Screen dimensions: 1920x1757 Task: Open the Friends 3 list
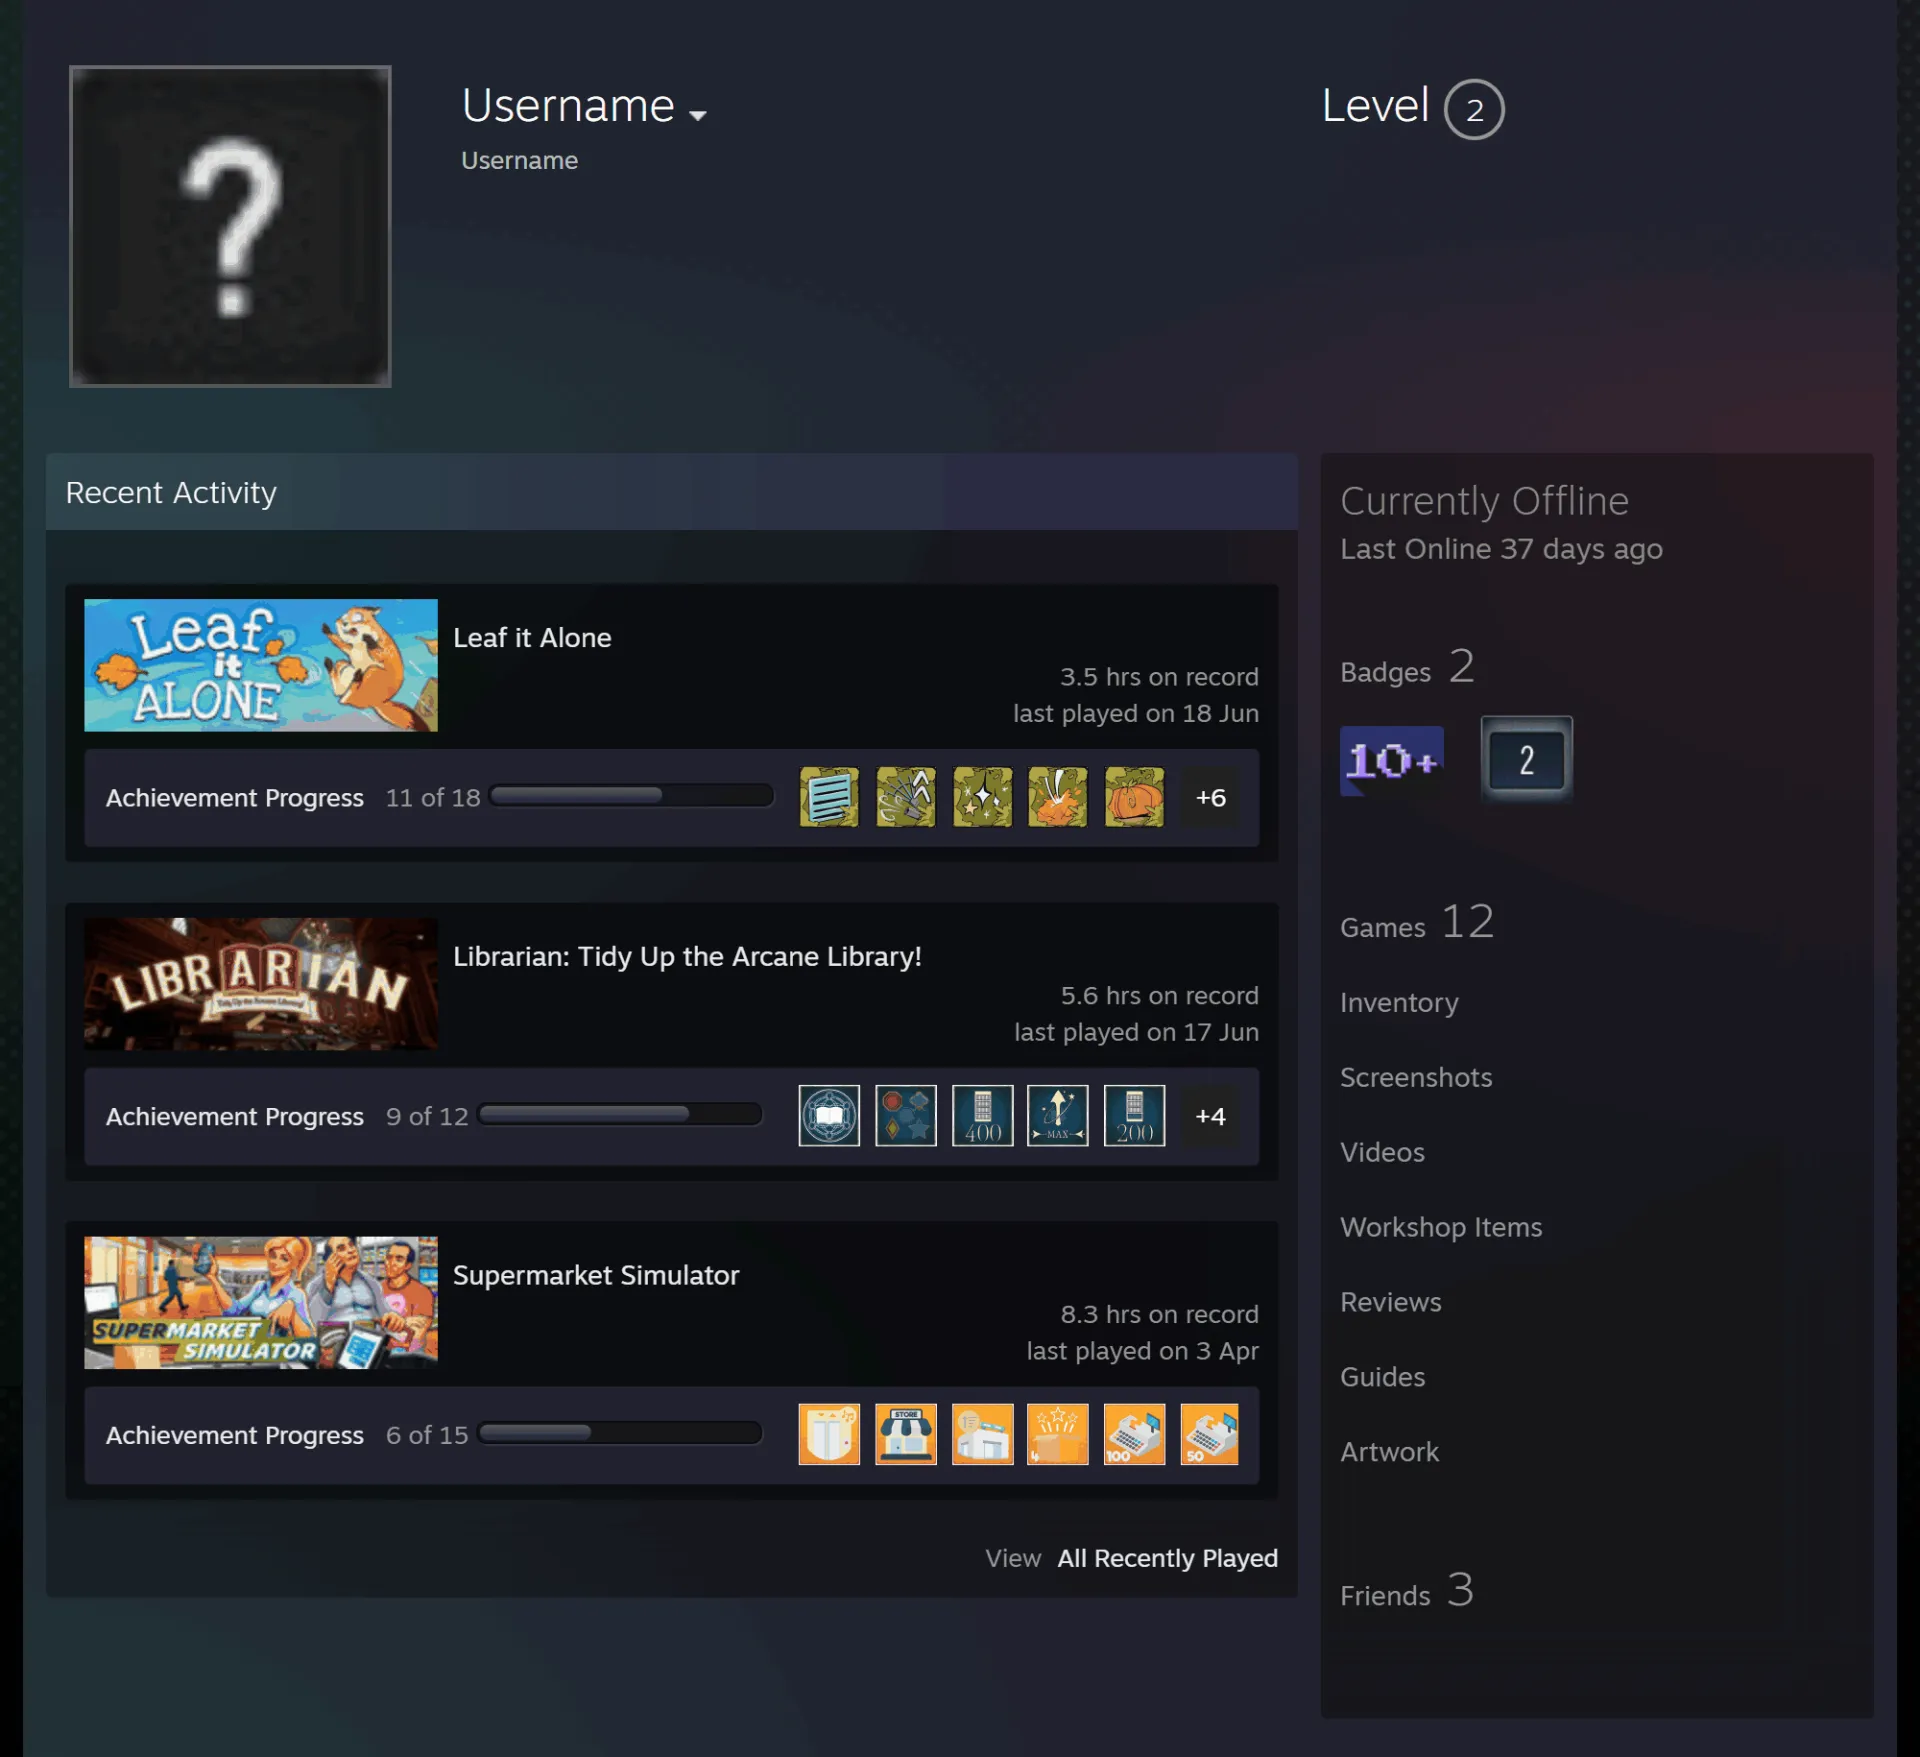[x=1407, y=1591]
